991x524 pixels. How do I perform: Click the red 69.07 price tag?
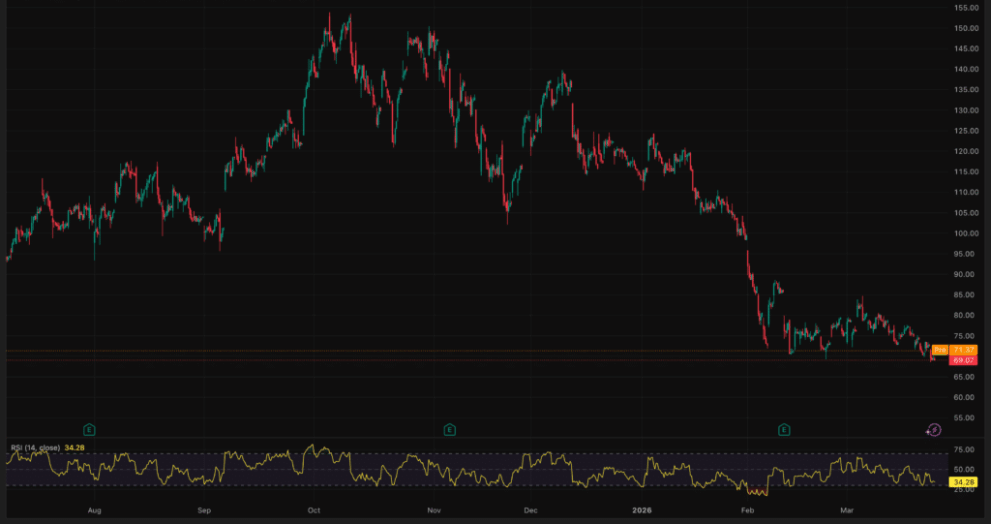tap(964, 360)
